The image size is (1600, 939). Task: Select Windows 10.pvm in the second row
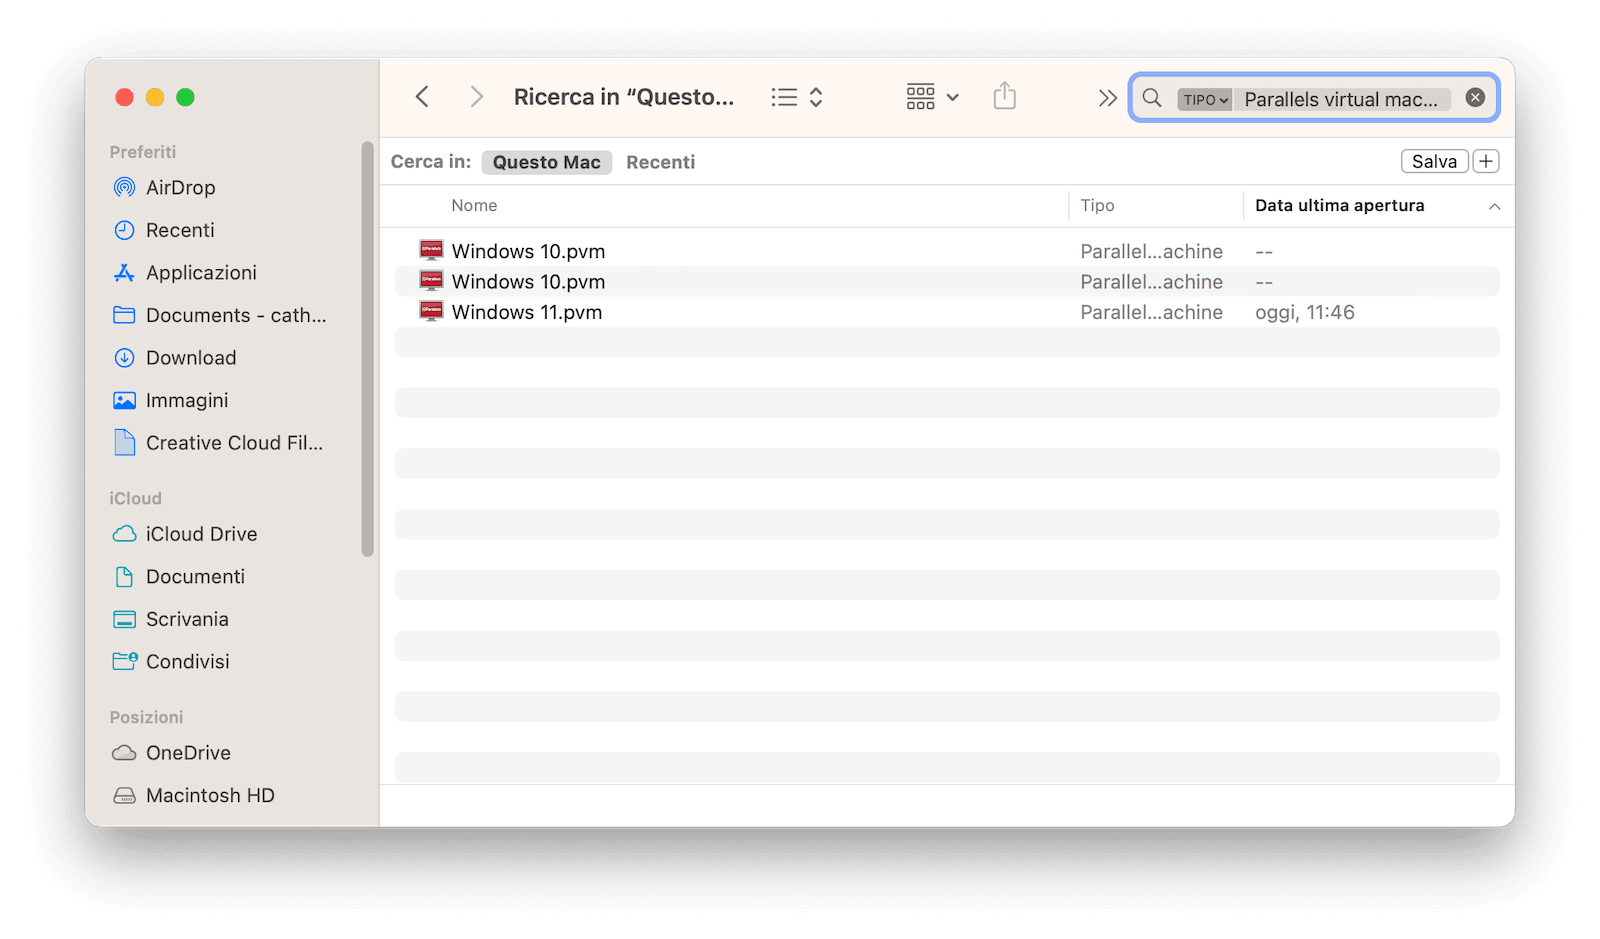coord(947,281)
